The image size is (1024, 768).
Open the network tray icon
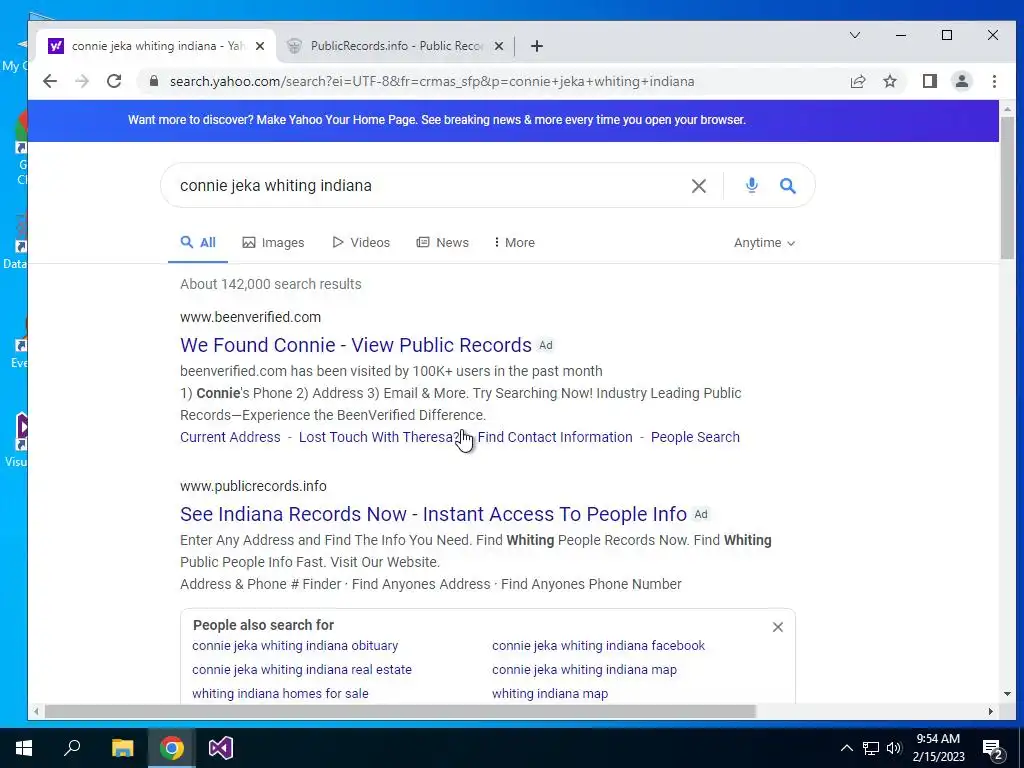(871, 748)
